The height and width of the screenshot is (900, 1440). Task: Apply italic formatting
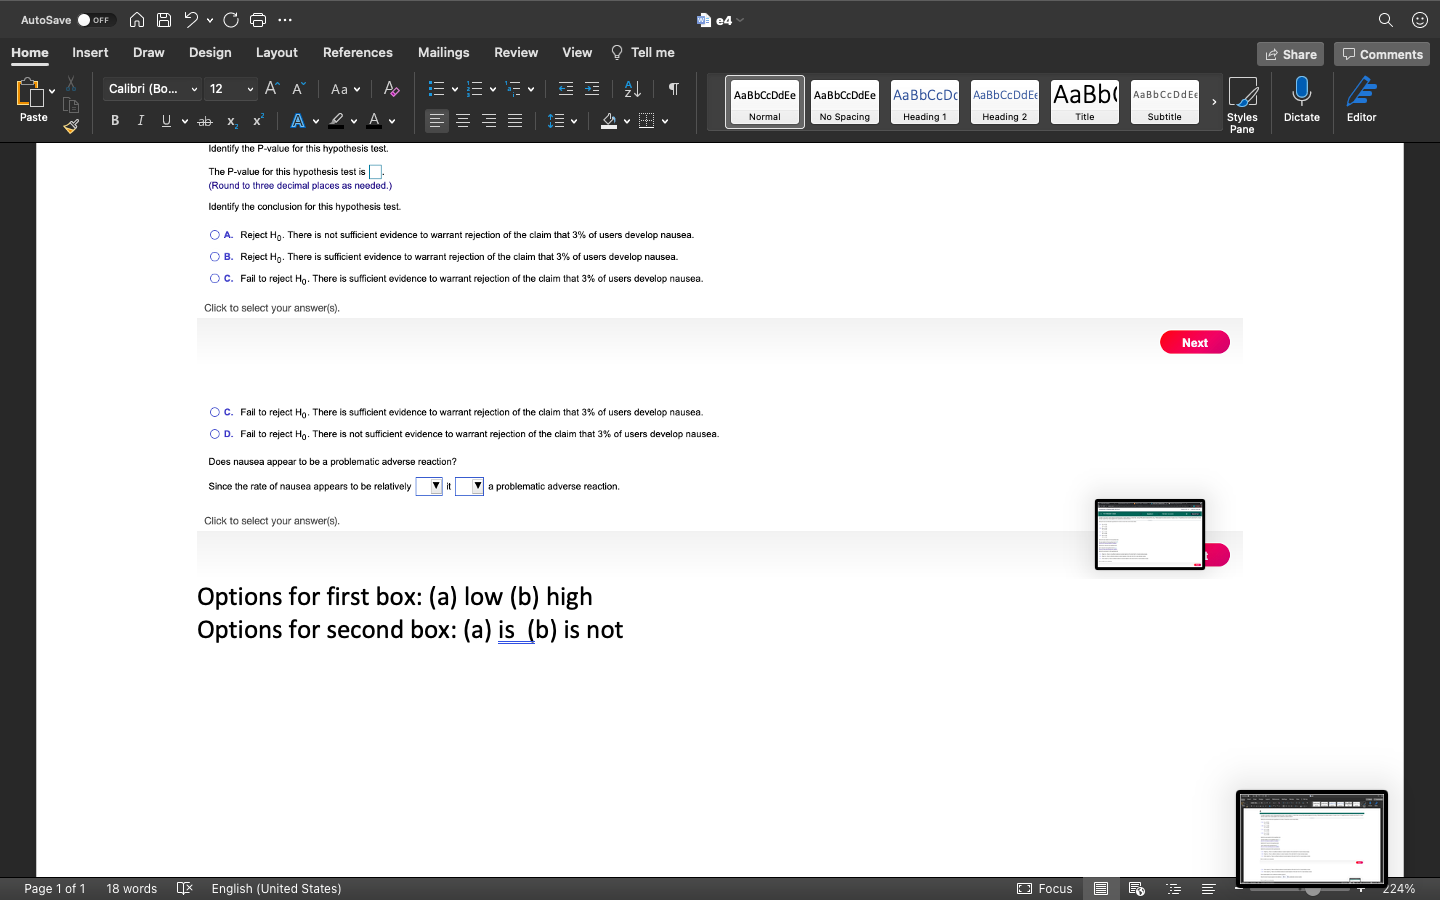click(140, 120)
